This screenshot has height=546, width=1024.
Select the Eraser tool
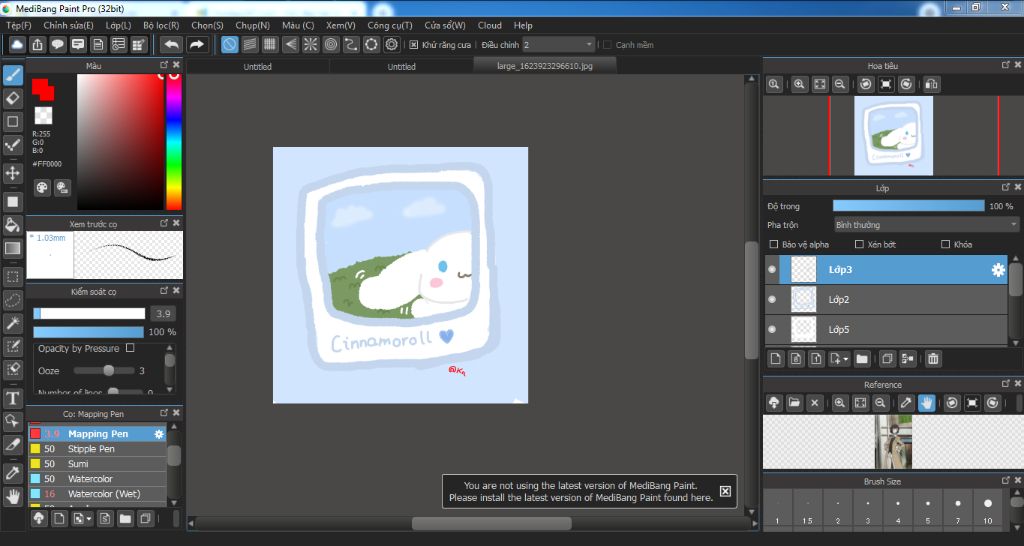12,99
